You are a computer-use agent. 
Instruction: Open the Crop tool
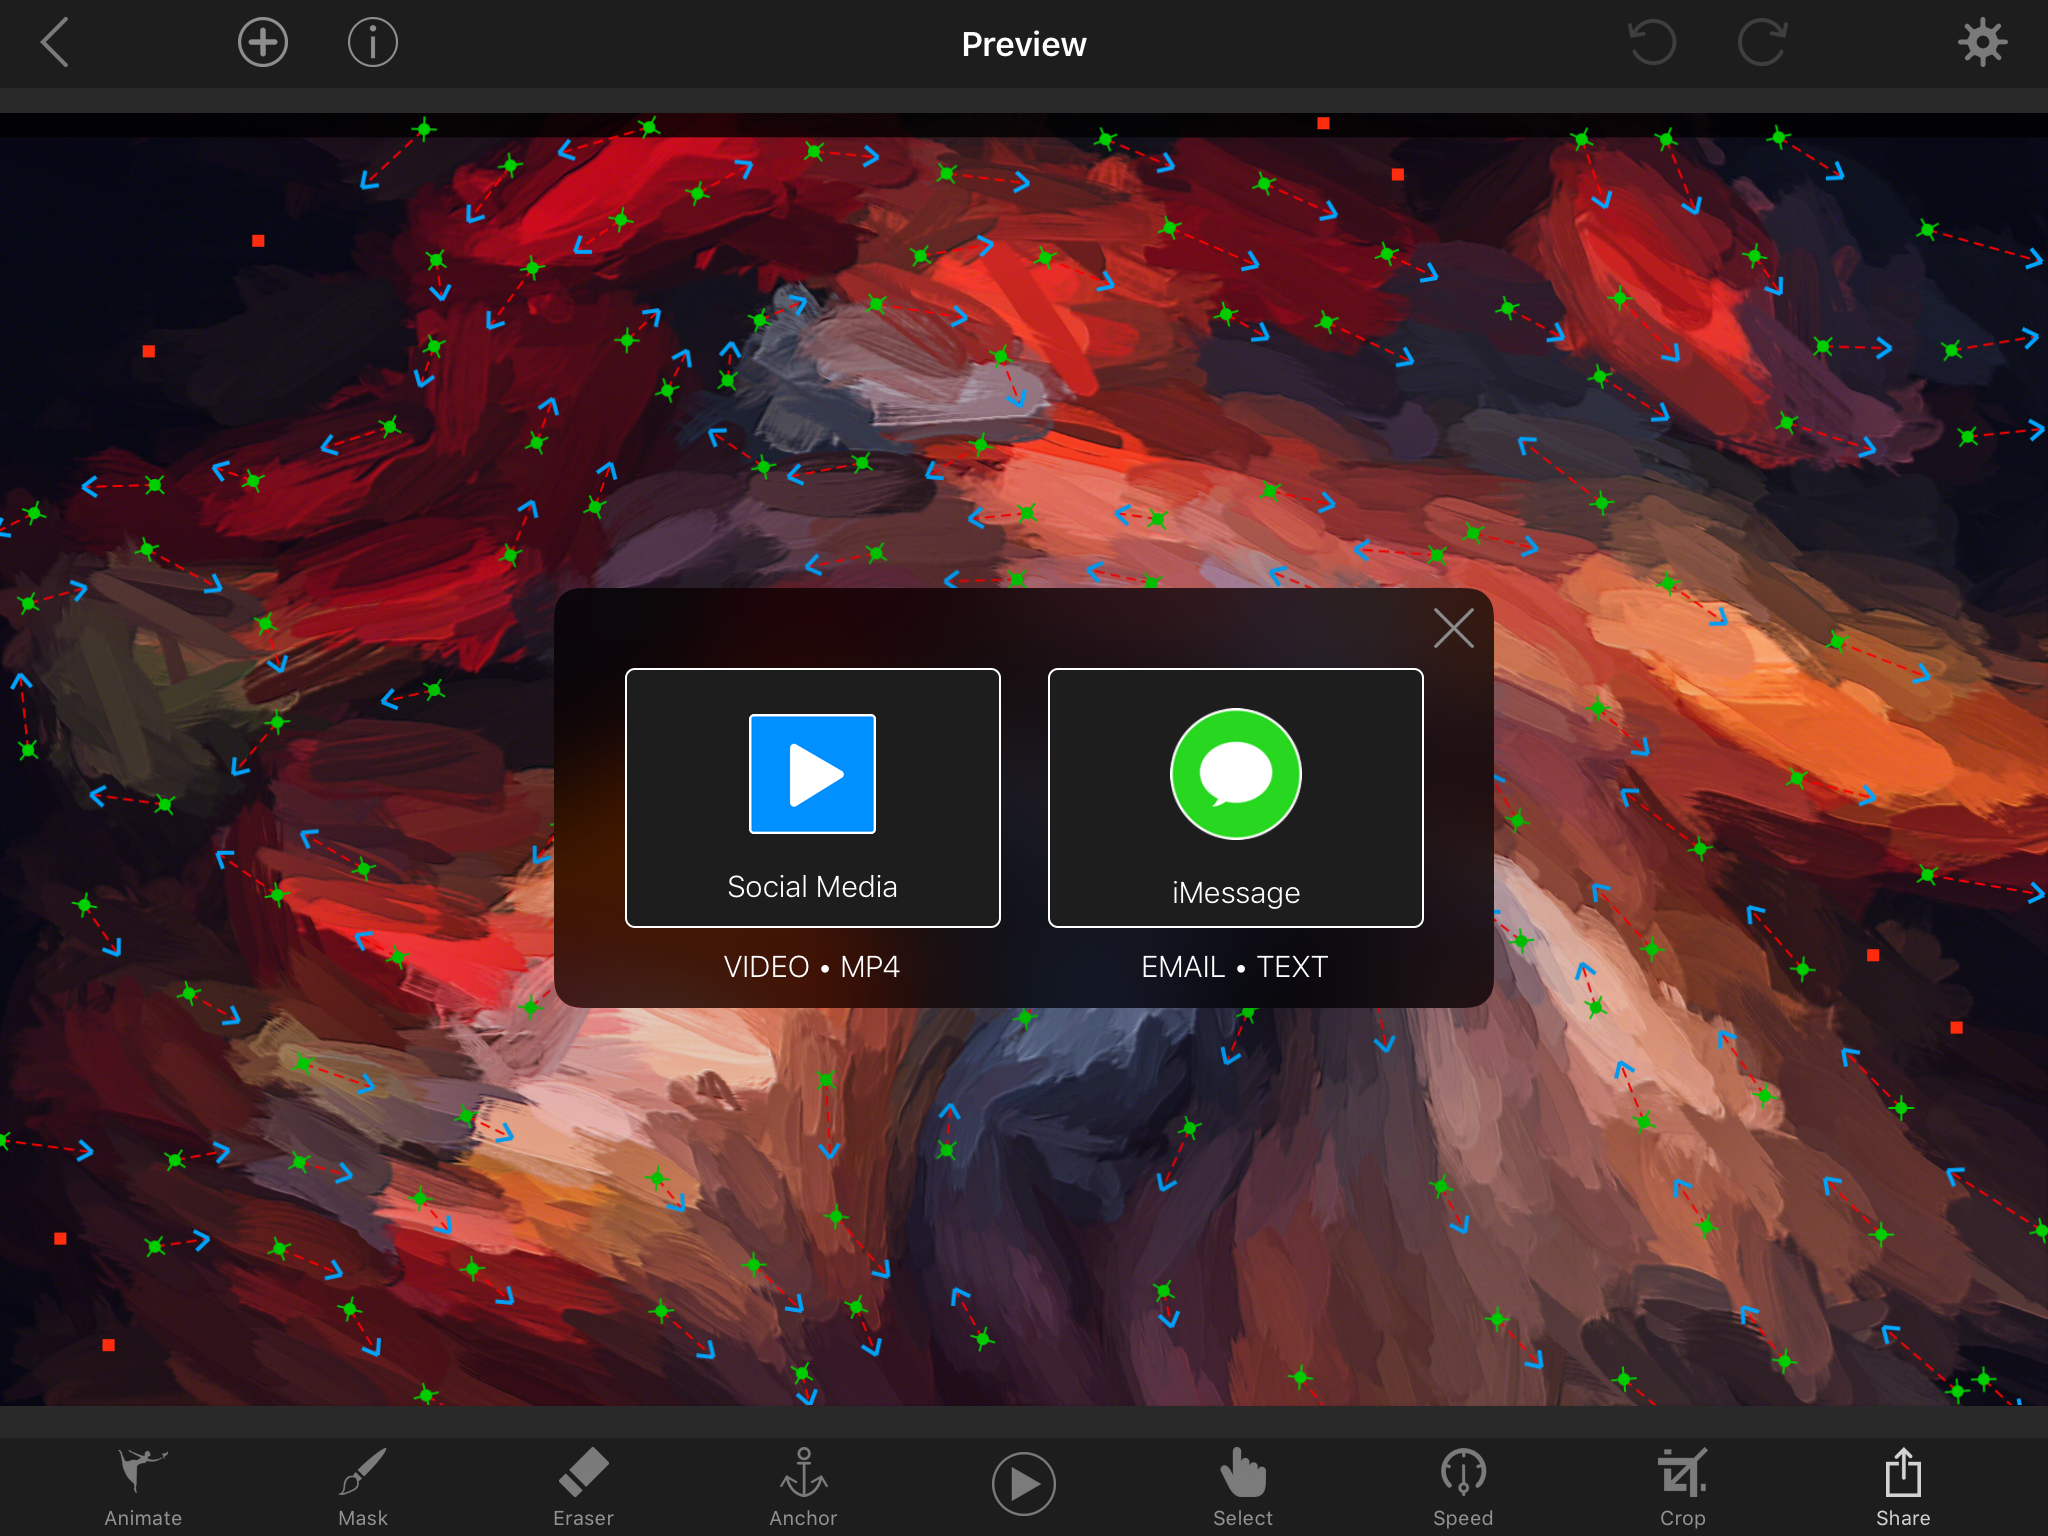(1683, 1487)
